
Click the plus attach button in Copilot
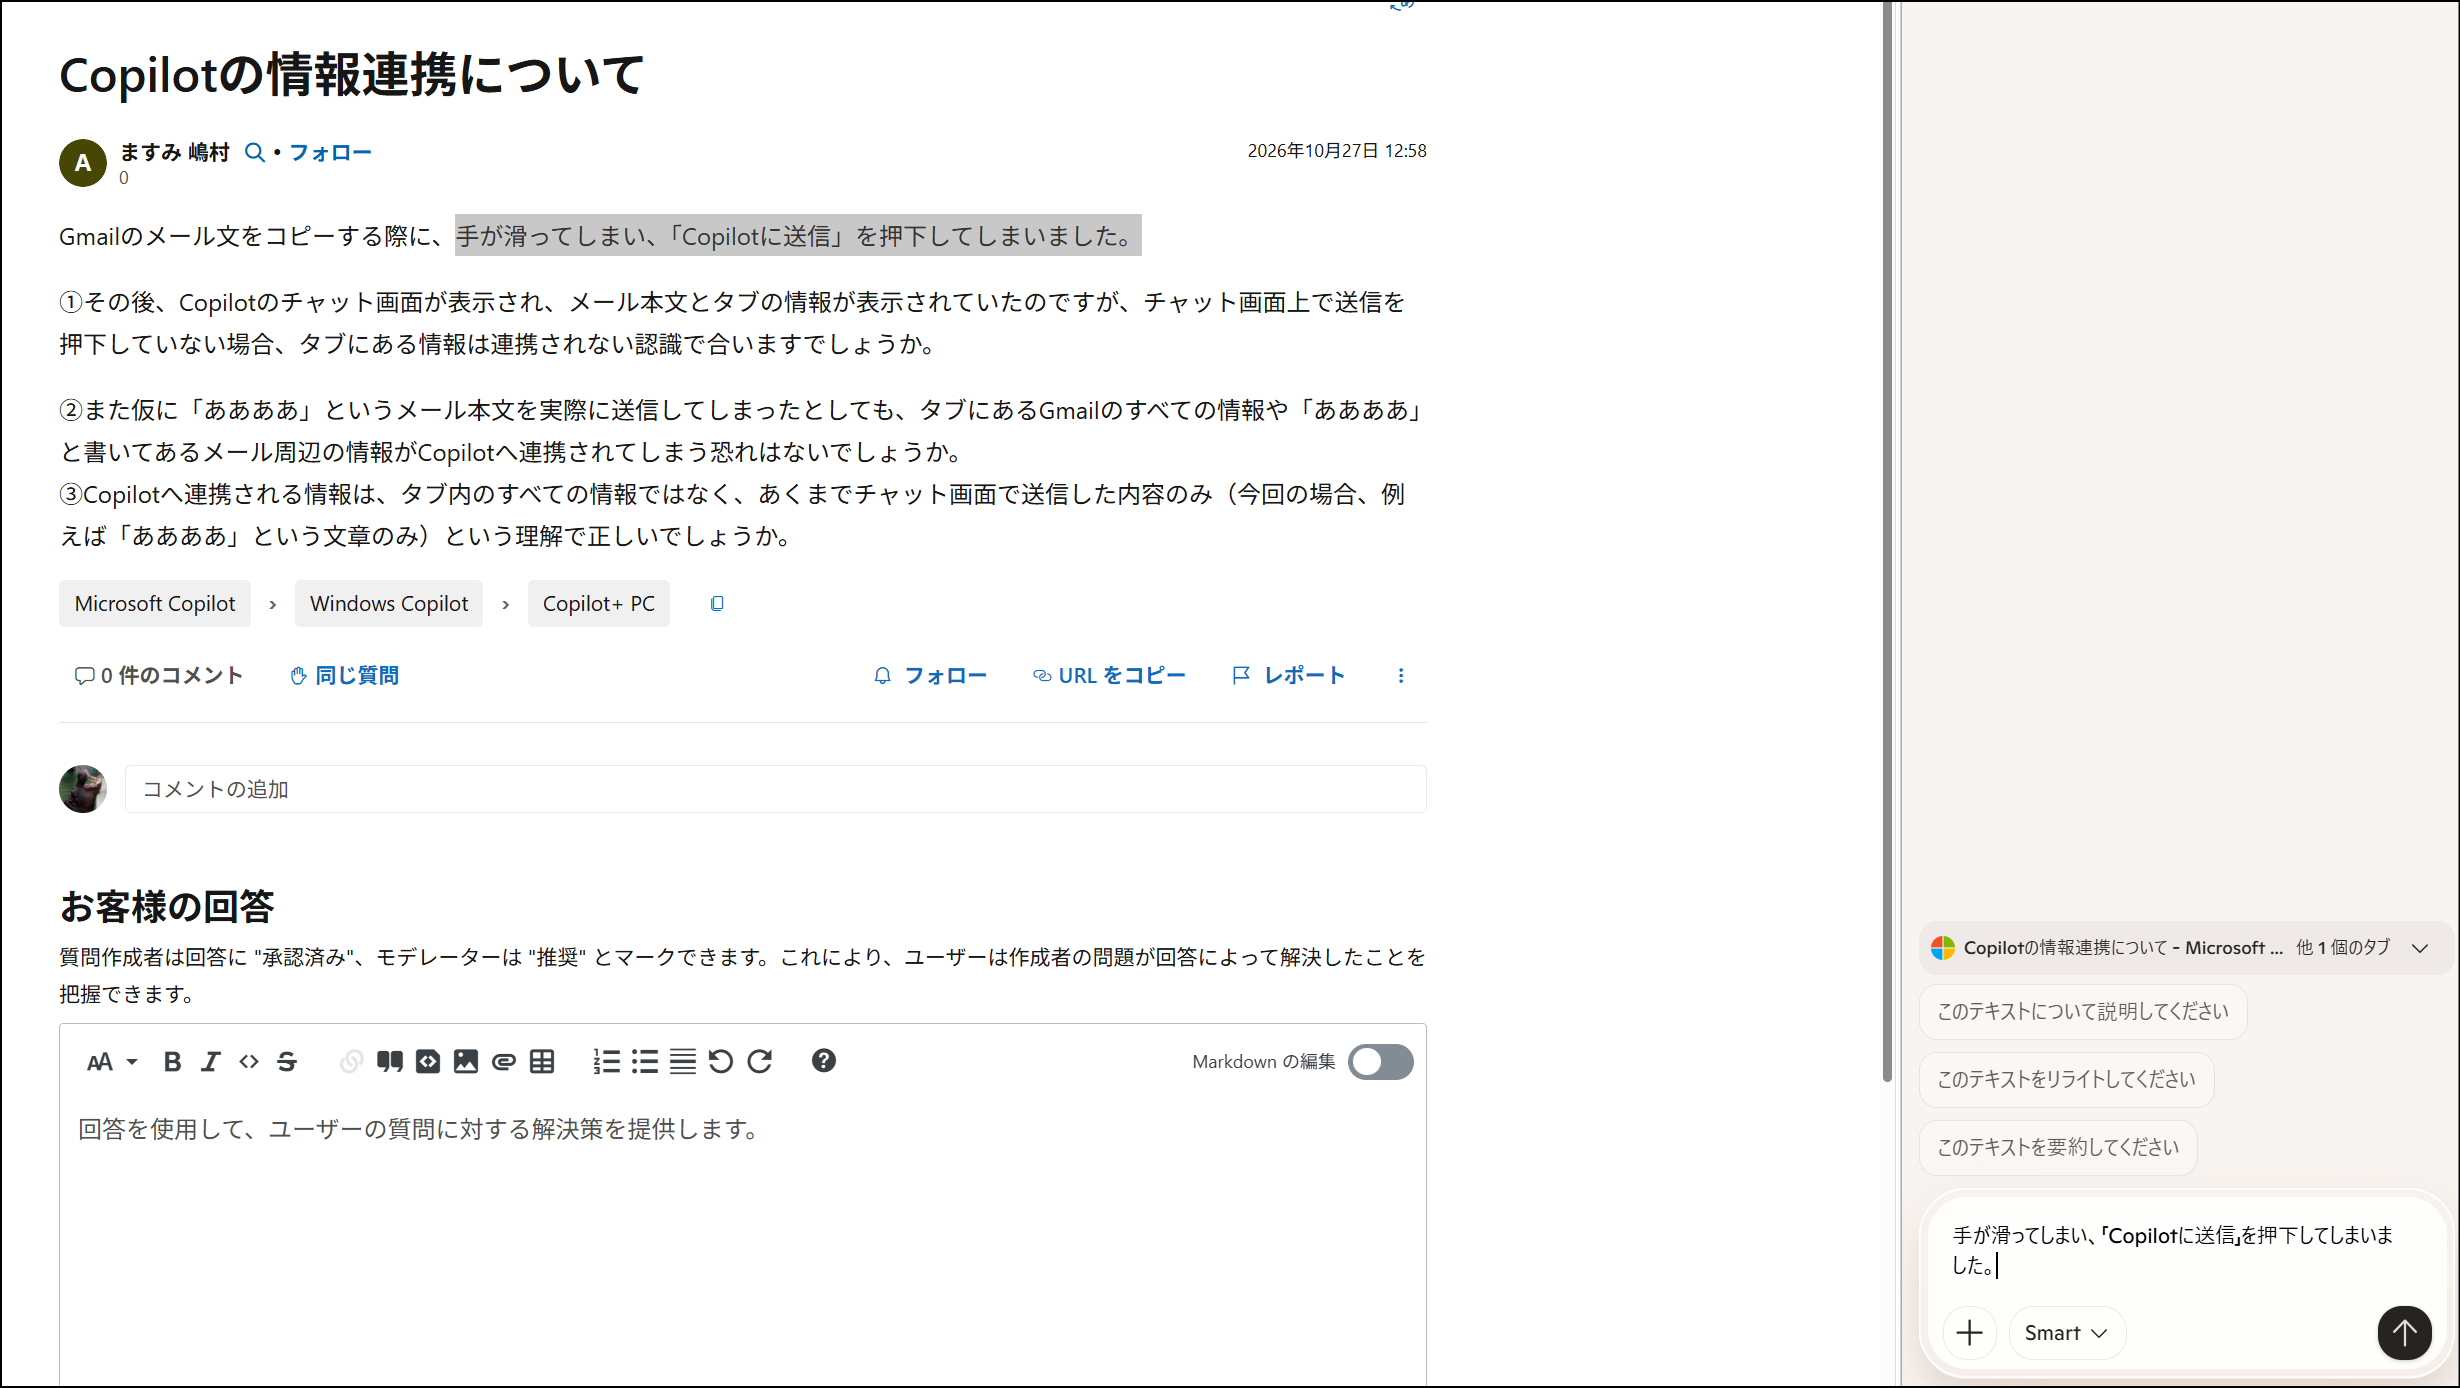click(x=1970, y=1333)
